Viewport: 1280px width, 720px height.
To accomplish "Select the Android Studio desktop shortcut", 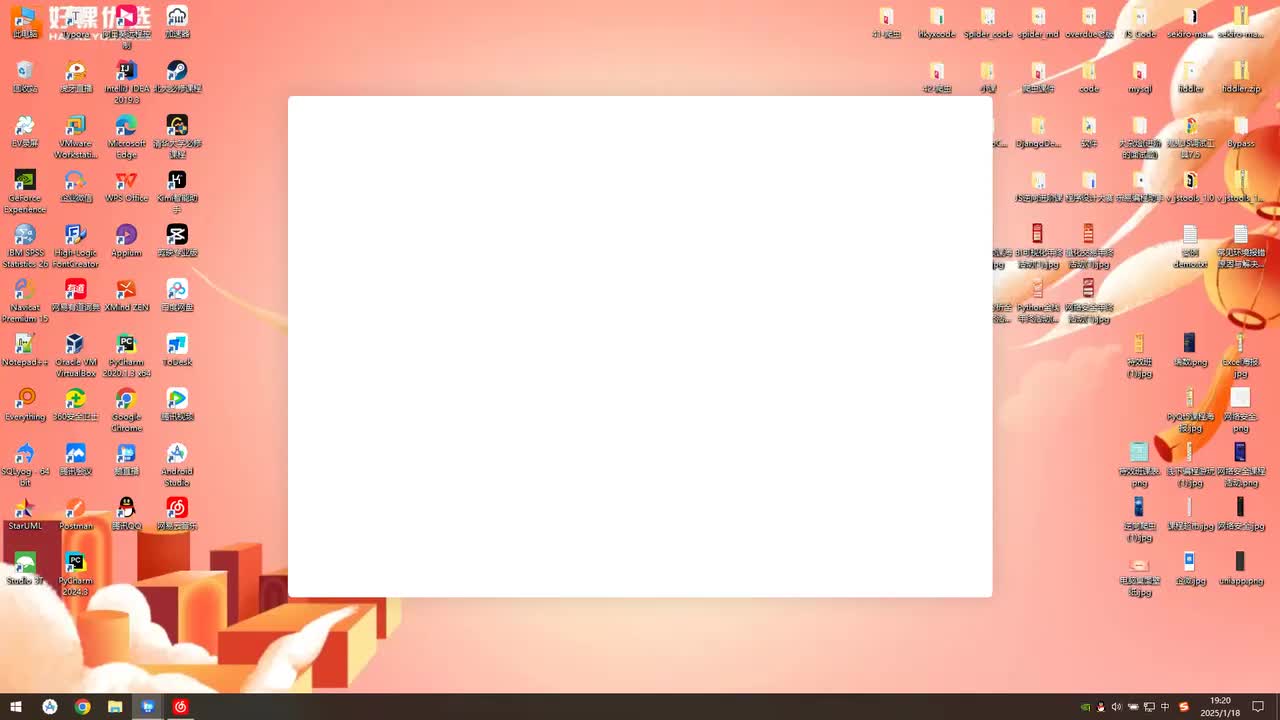I will click(x=177, y=465).
